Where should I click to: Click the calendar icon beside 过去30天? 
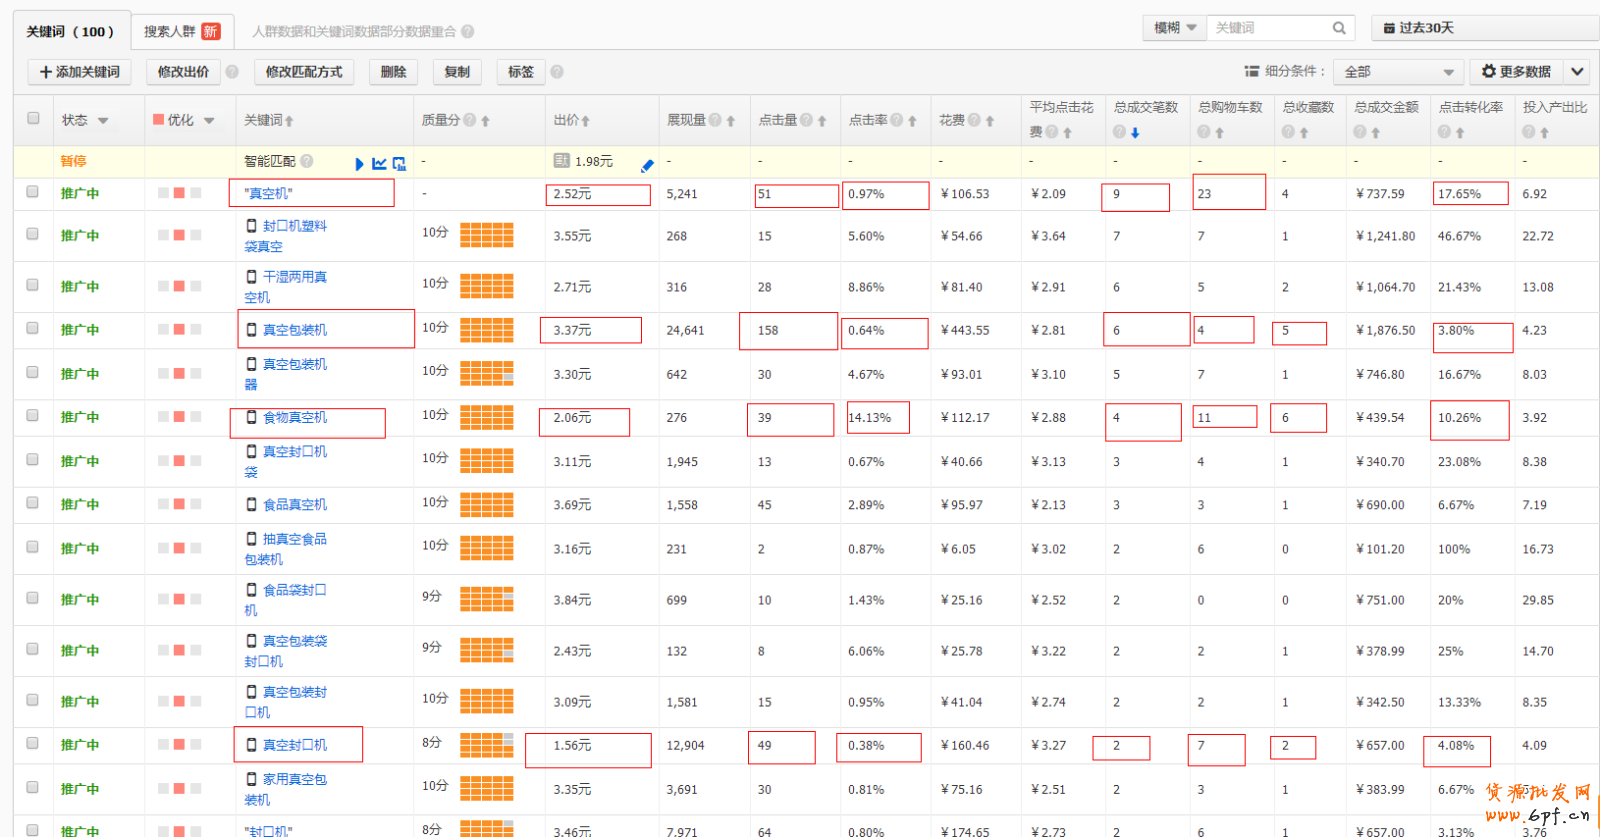click(1389, 28)
